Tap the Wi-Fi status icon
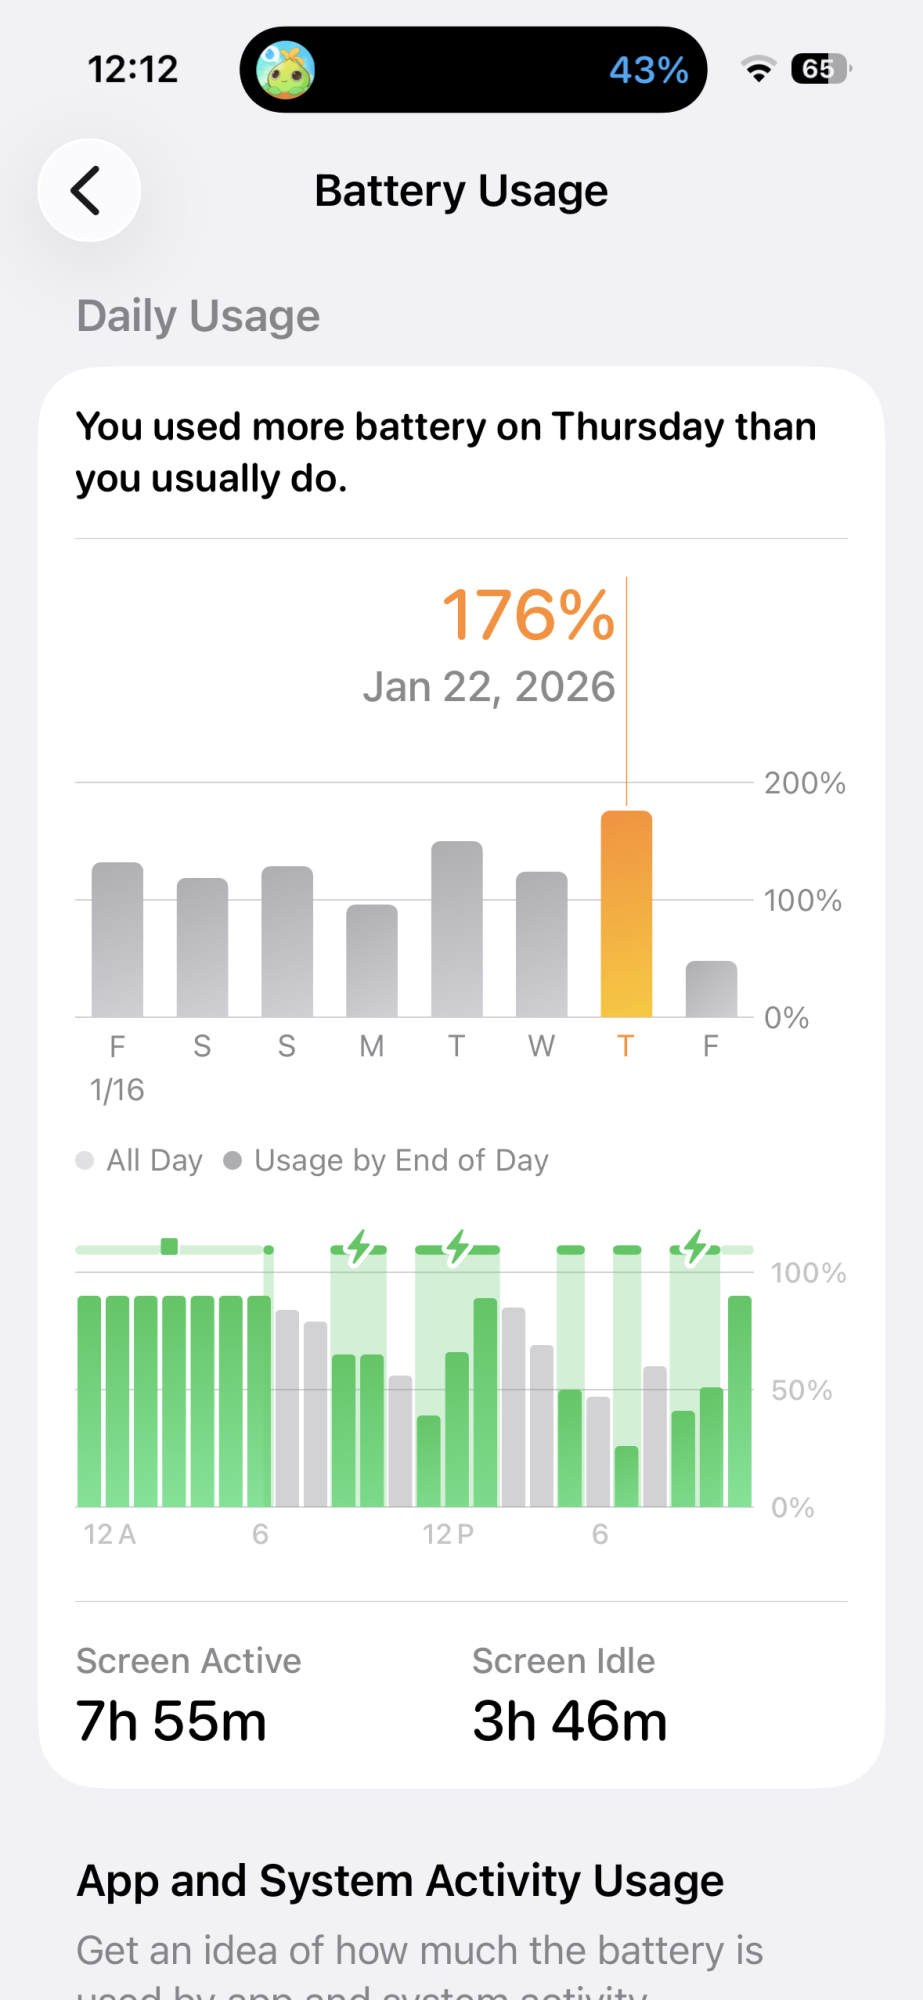The image size is (923, 2000). pos(759,69)
